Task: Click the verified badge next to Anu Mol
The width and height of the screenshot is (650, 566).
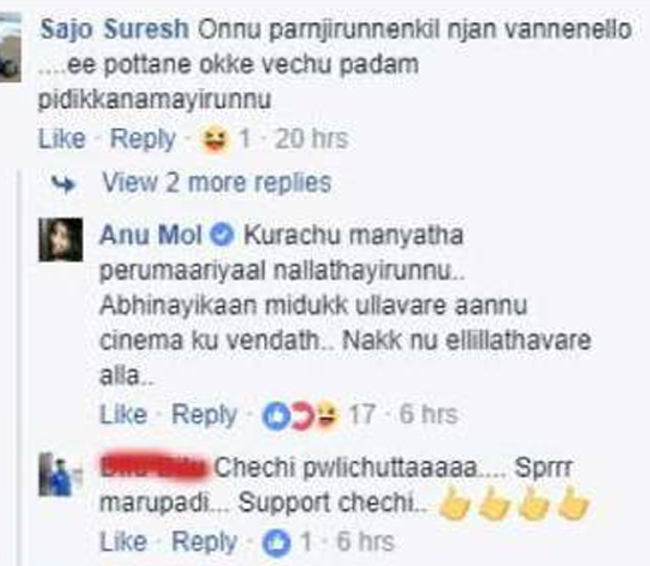Action: click(x=222, y=235)
